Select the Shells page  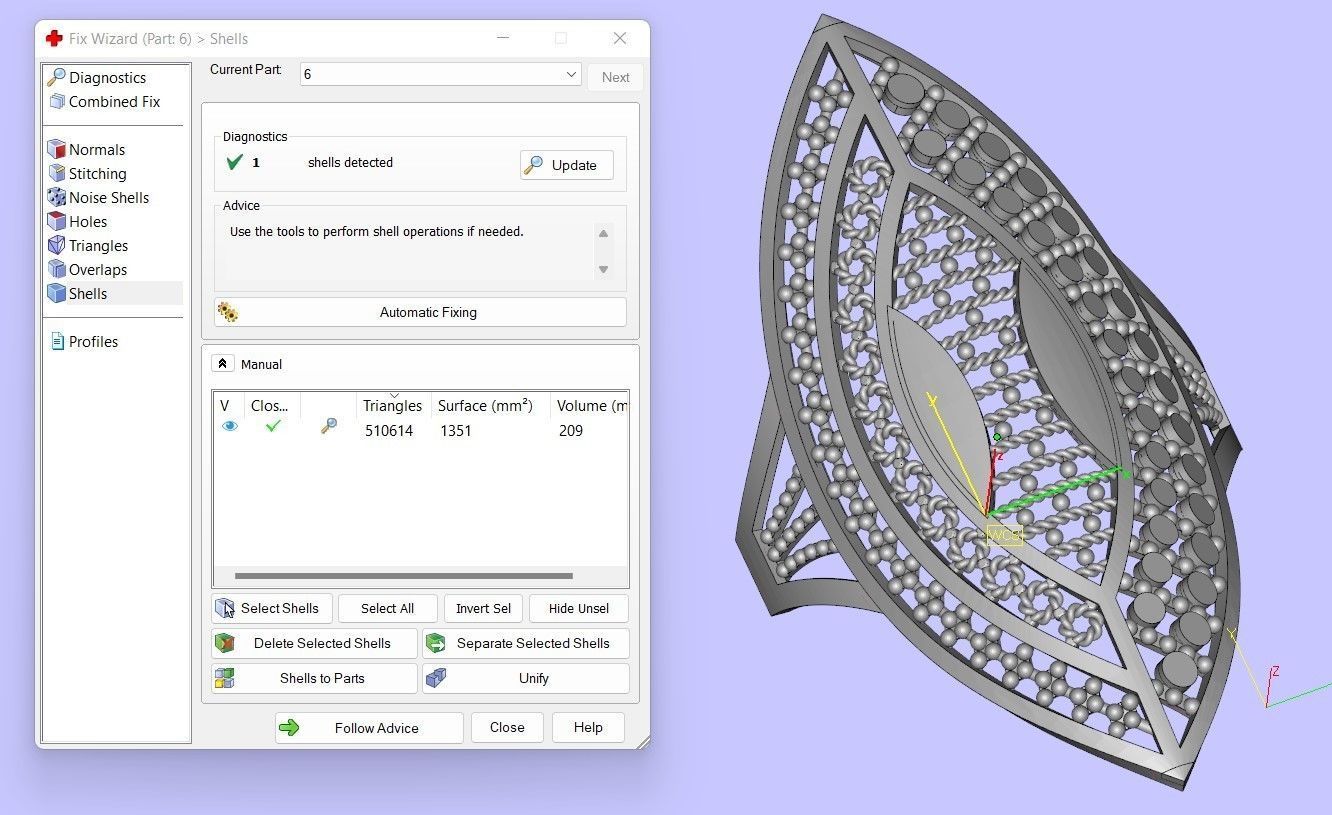point(88,293)
